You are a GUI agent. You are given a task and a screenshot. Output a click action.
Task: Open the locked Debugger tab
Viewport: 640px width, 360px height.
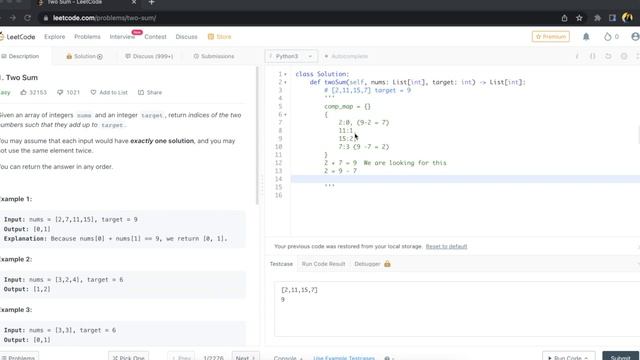(372, 264)
